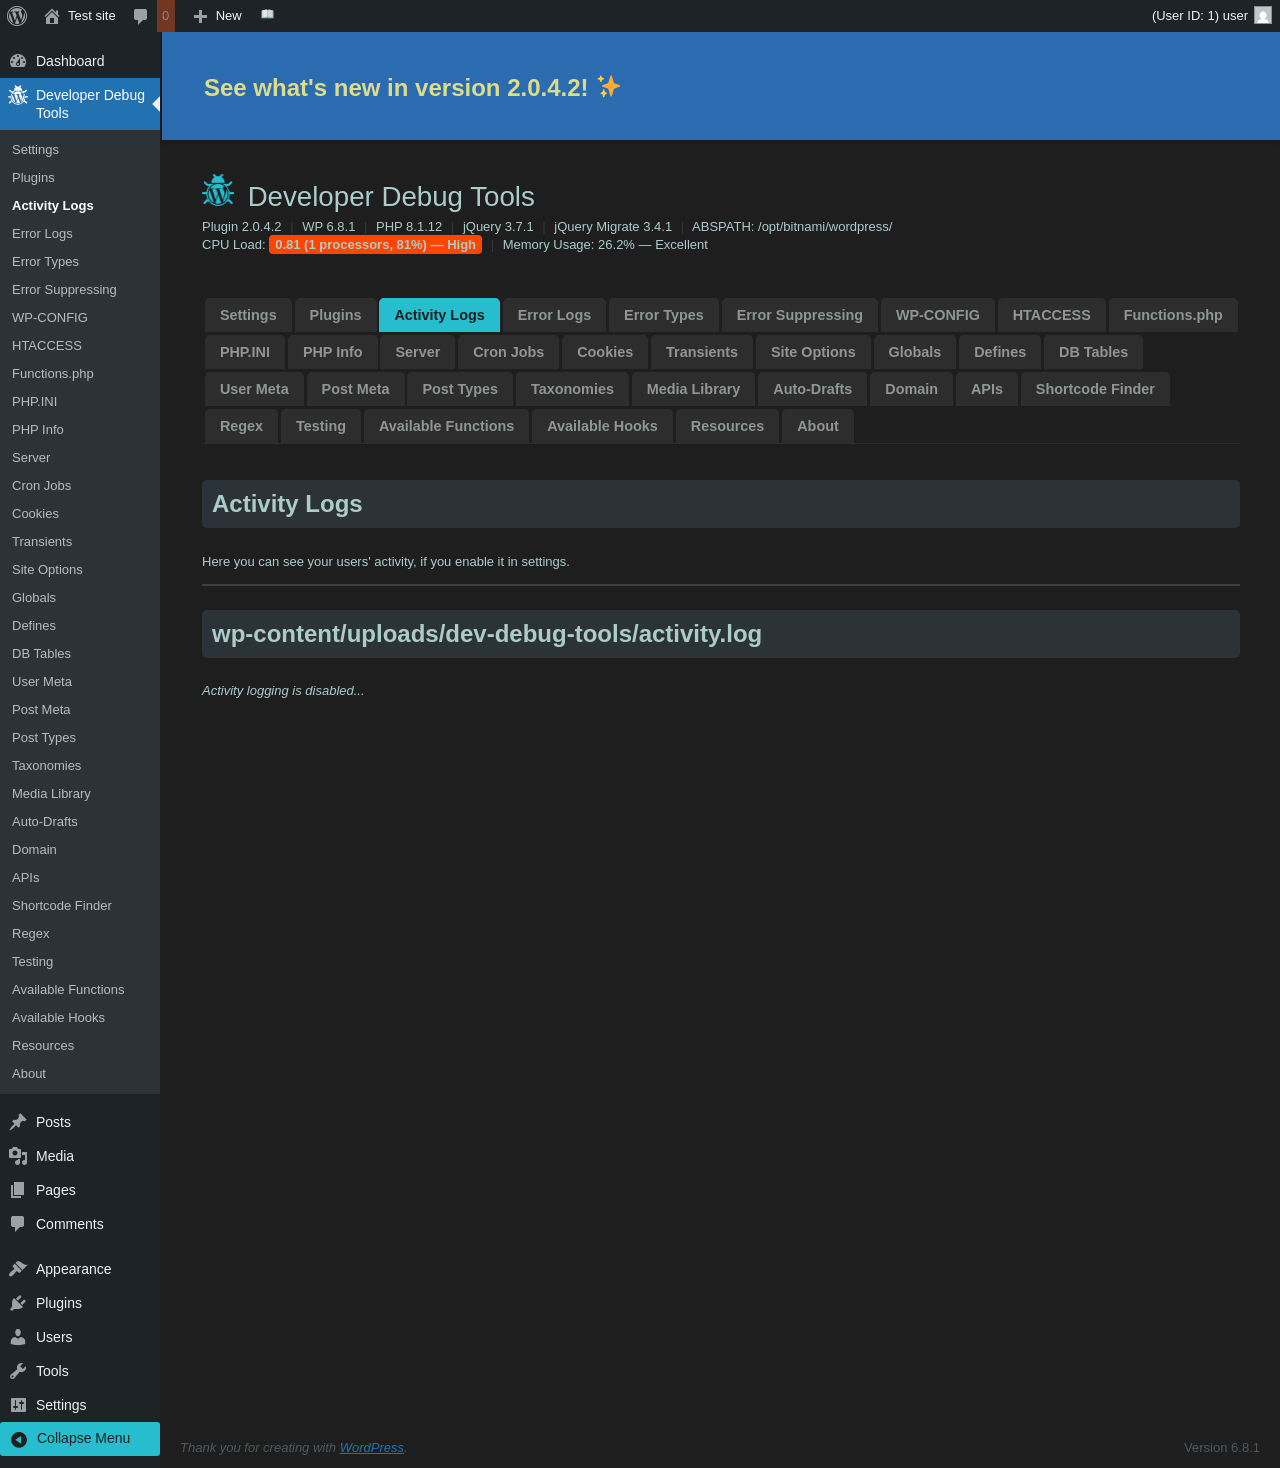The height and width of the screenshot is (1468, 1280).
Task: Switch to the Post Meta tab
Action: pyautogui.click(x=356, y=389)
